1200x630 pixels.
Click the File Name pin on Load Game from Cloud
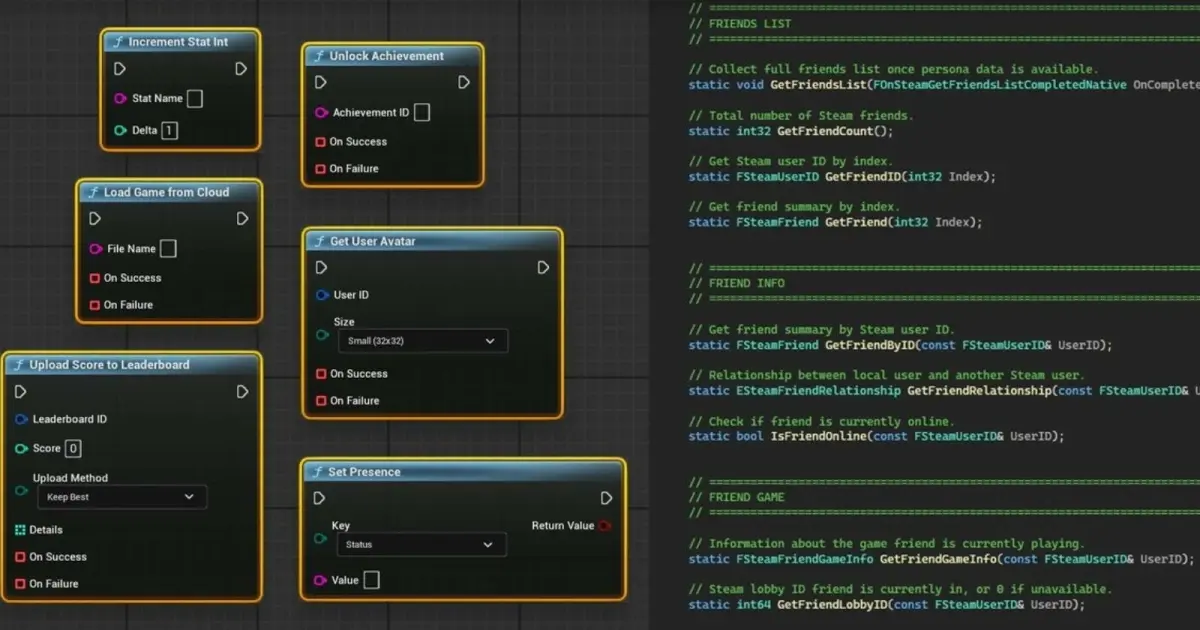(97, 248)
